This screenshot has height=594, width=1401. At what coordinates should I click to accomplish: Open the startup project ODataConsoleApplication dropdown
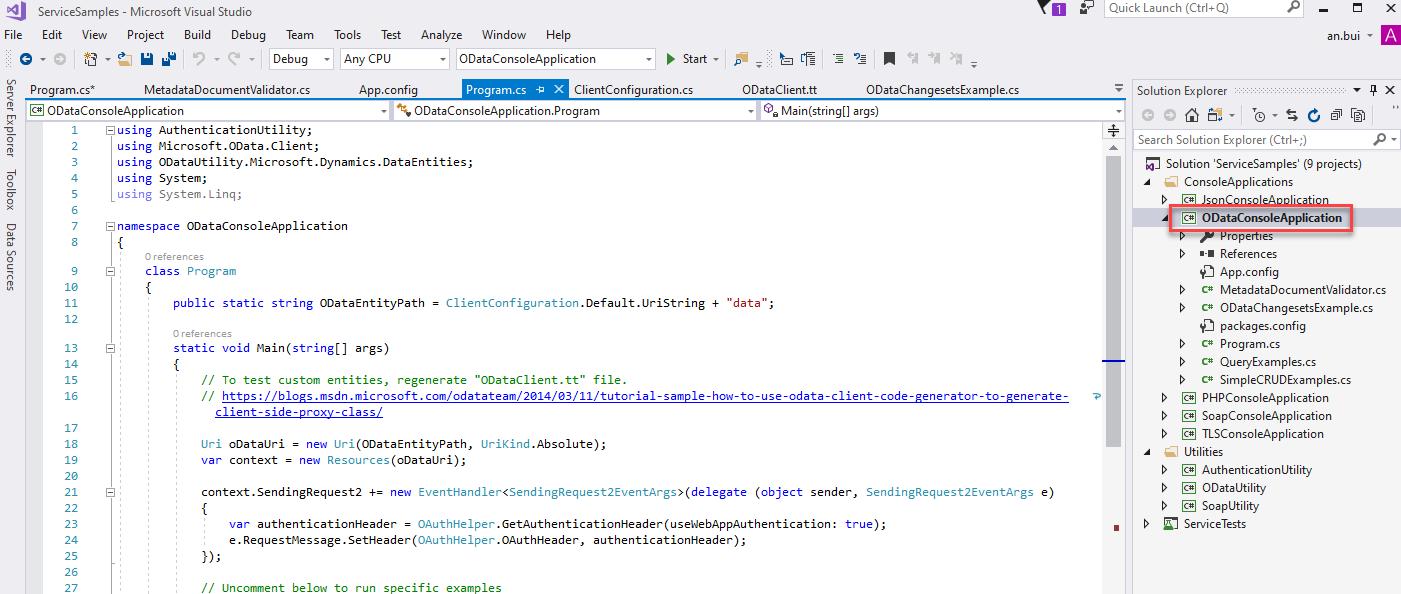coord(555,59)
